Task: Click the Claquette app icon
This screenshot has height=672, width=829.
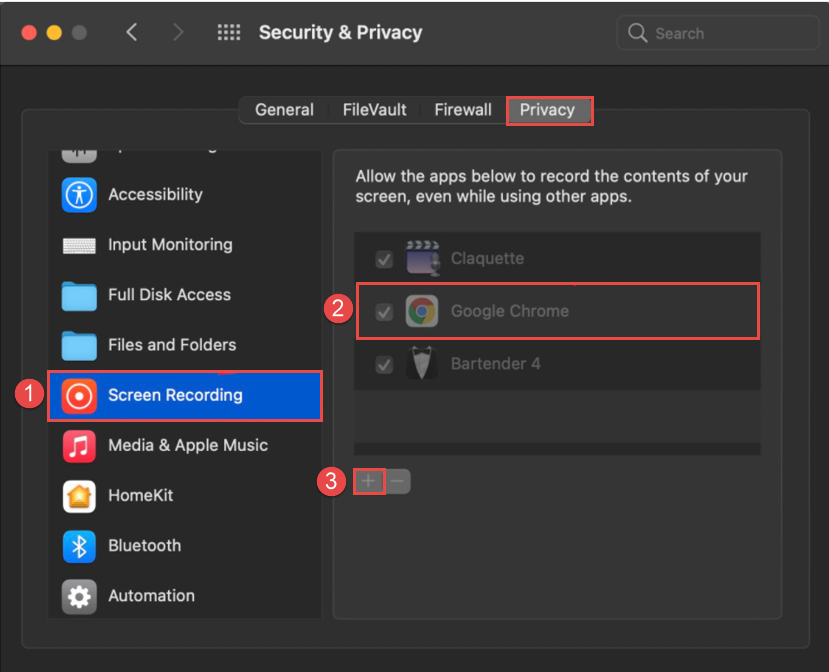Action: coord(422,258)
